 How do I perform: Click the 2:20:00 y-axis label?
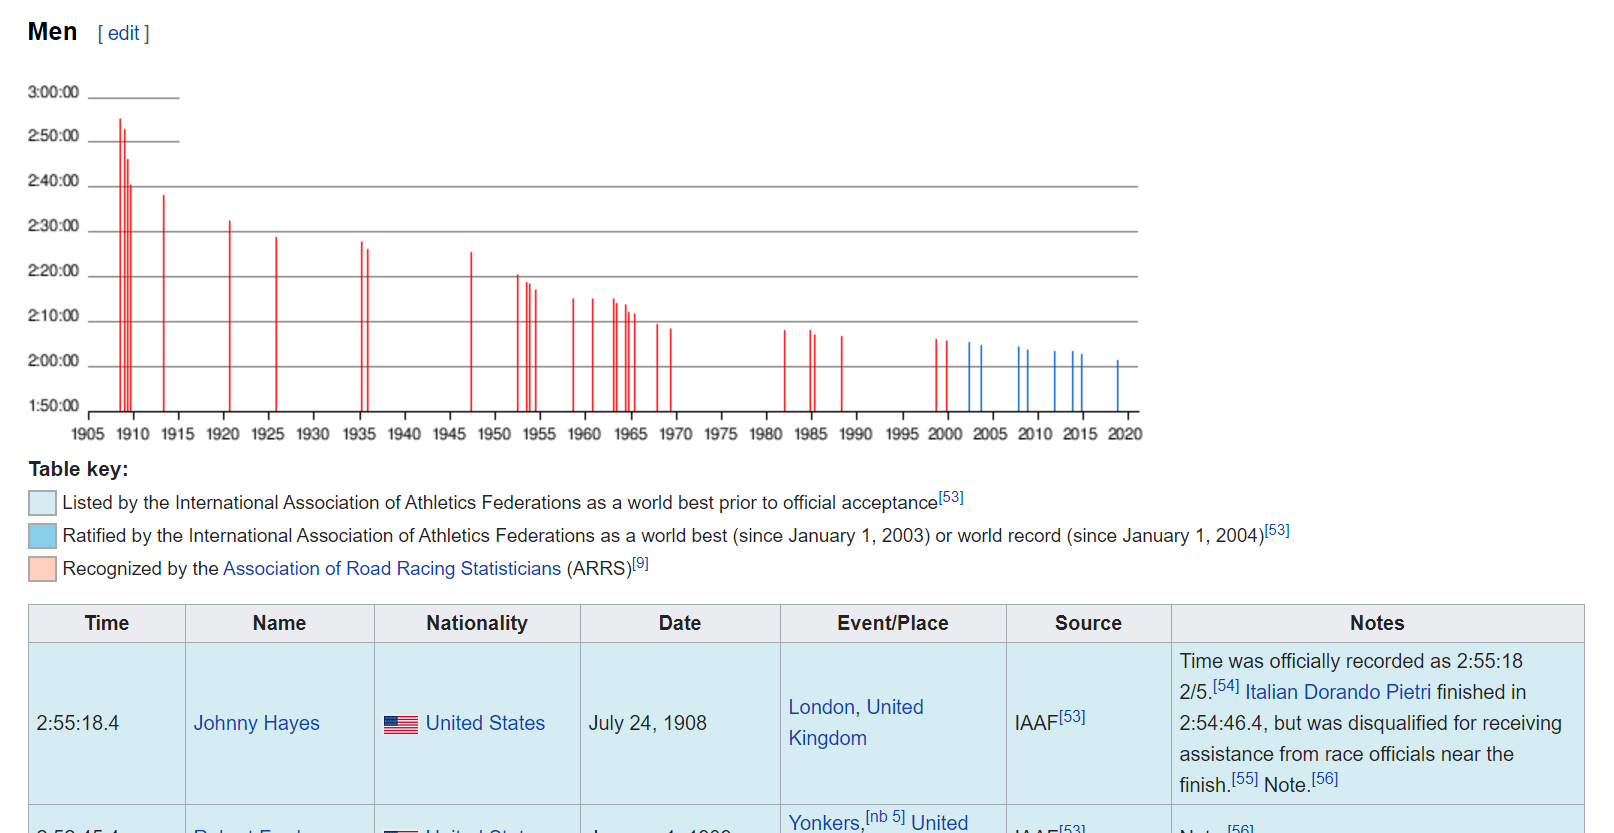coord(53,271)
